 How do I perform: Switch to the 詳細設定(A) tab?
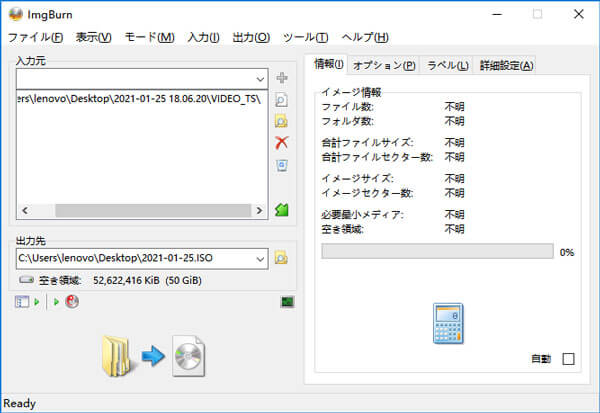(x=506, y=65)
